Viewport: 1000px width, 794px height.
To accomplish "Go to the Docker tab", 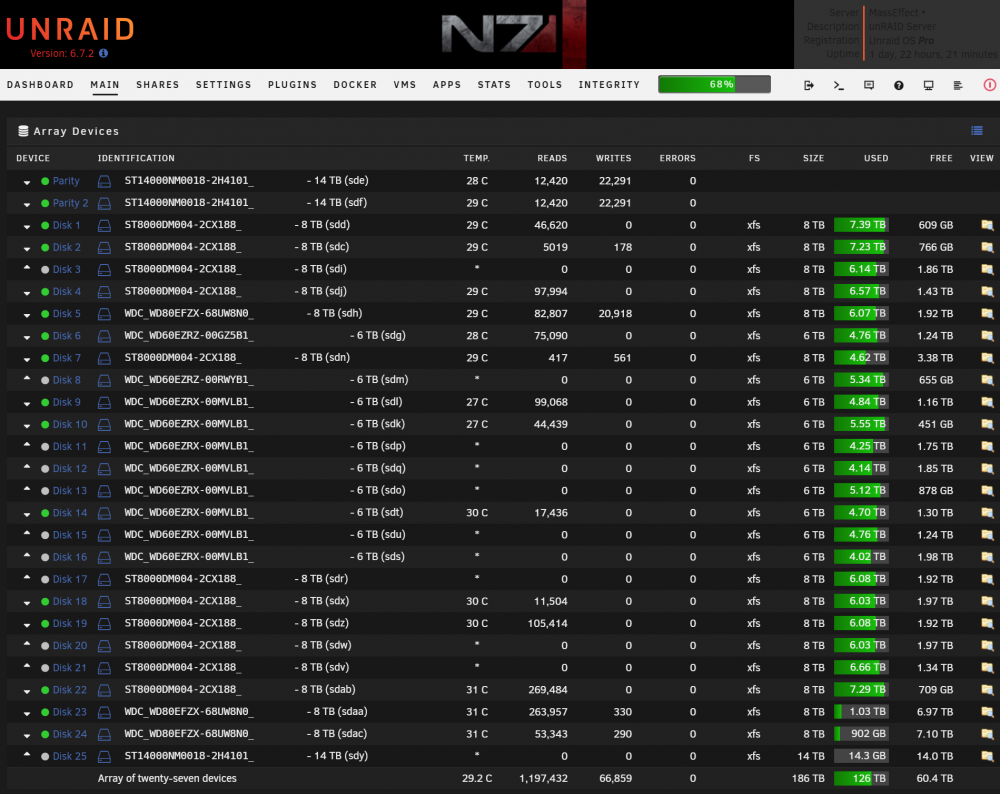I will tap(355, 85).
